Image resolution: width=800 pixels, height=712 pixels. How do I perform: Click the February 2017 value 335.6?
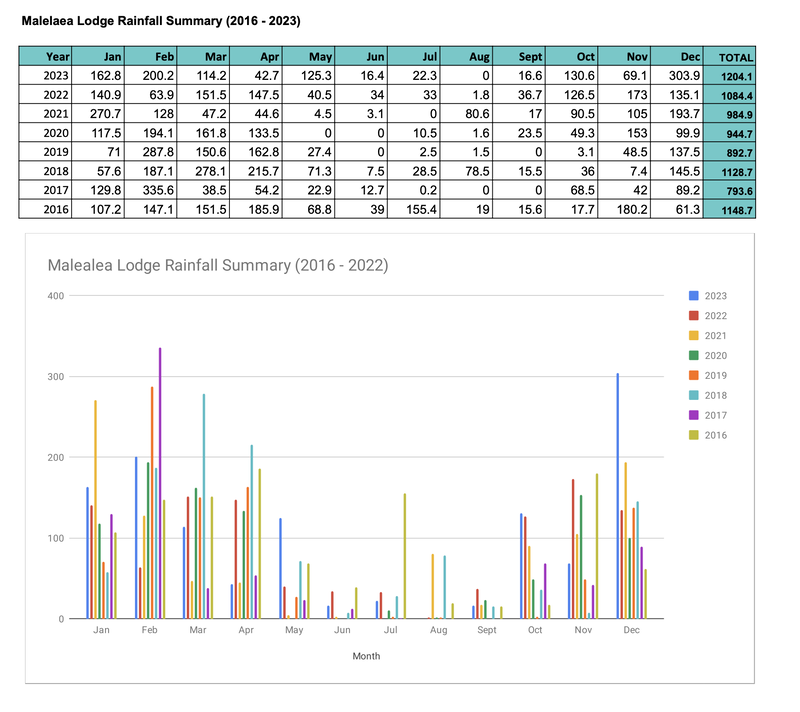click(x=151, y=190)
